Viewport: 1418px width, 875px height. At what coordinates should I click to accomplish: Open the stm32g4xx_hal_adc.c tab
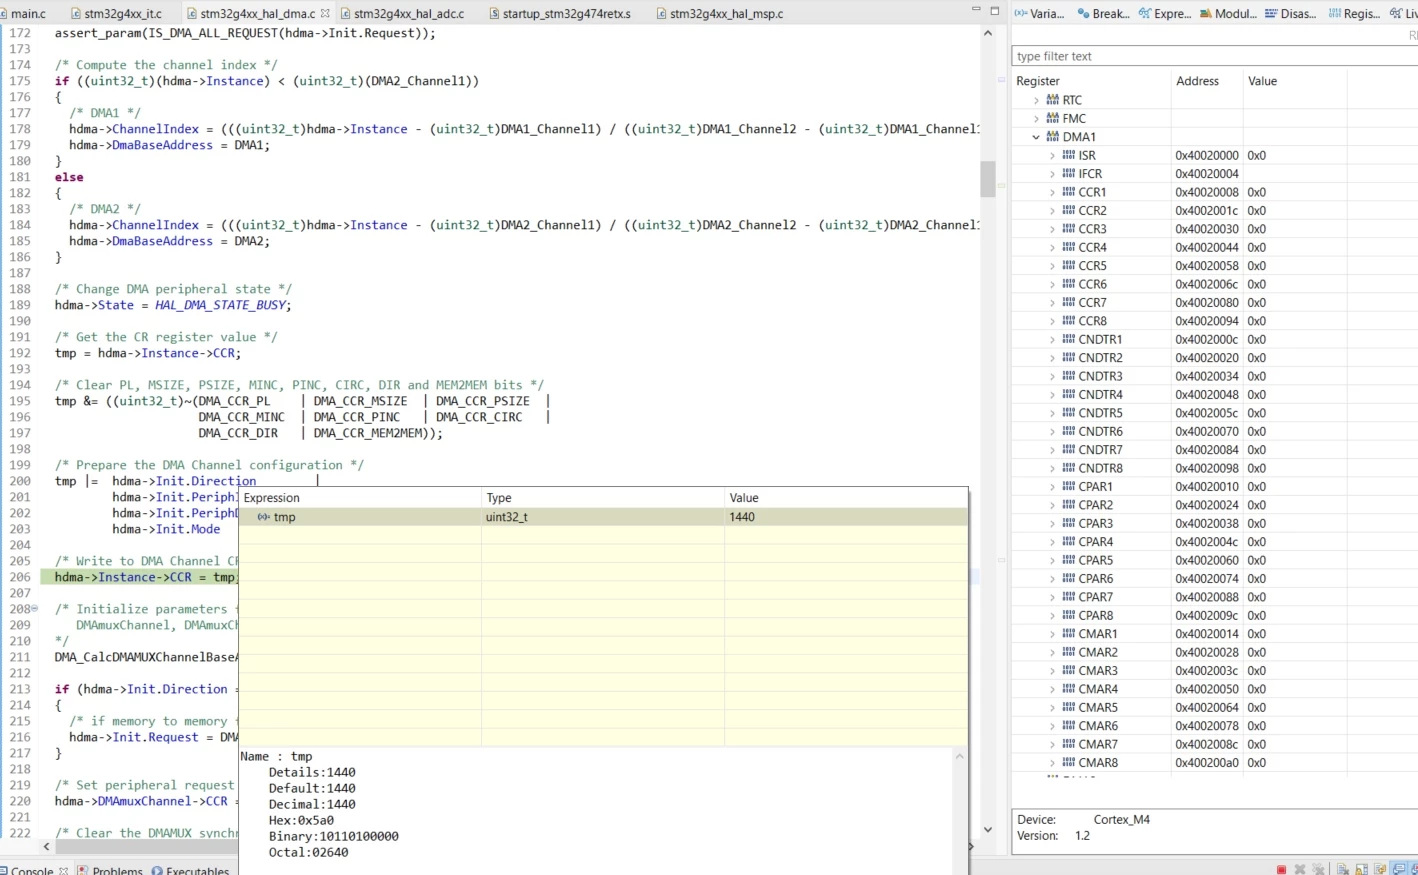pos(401,14)
